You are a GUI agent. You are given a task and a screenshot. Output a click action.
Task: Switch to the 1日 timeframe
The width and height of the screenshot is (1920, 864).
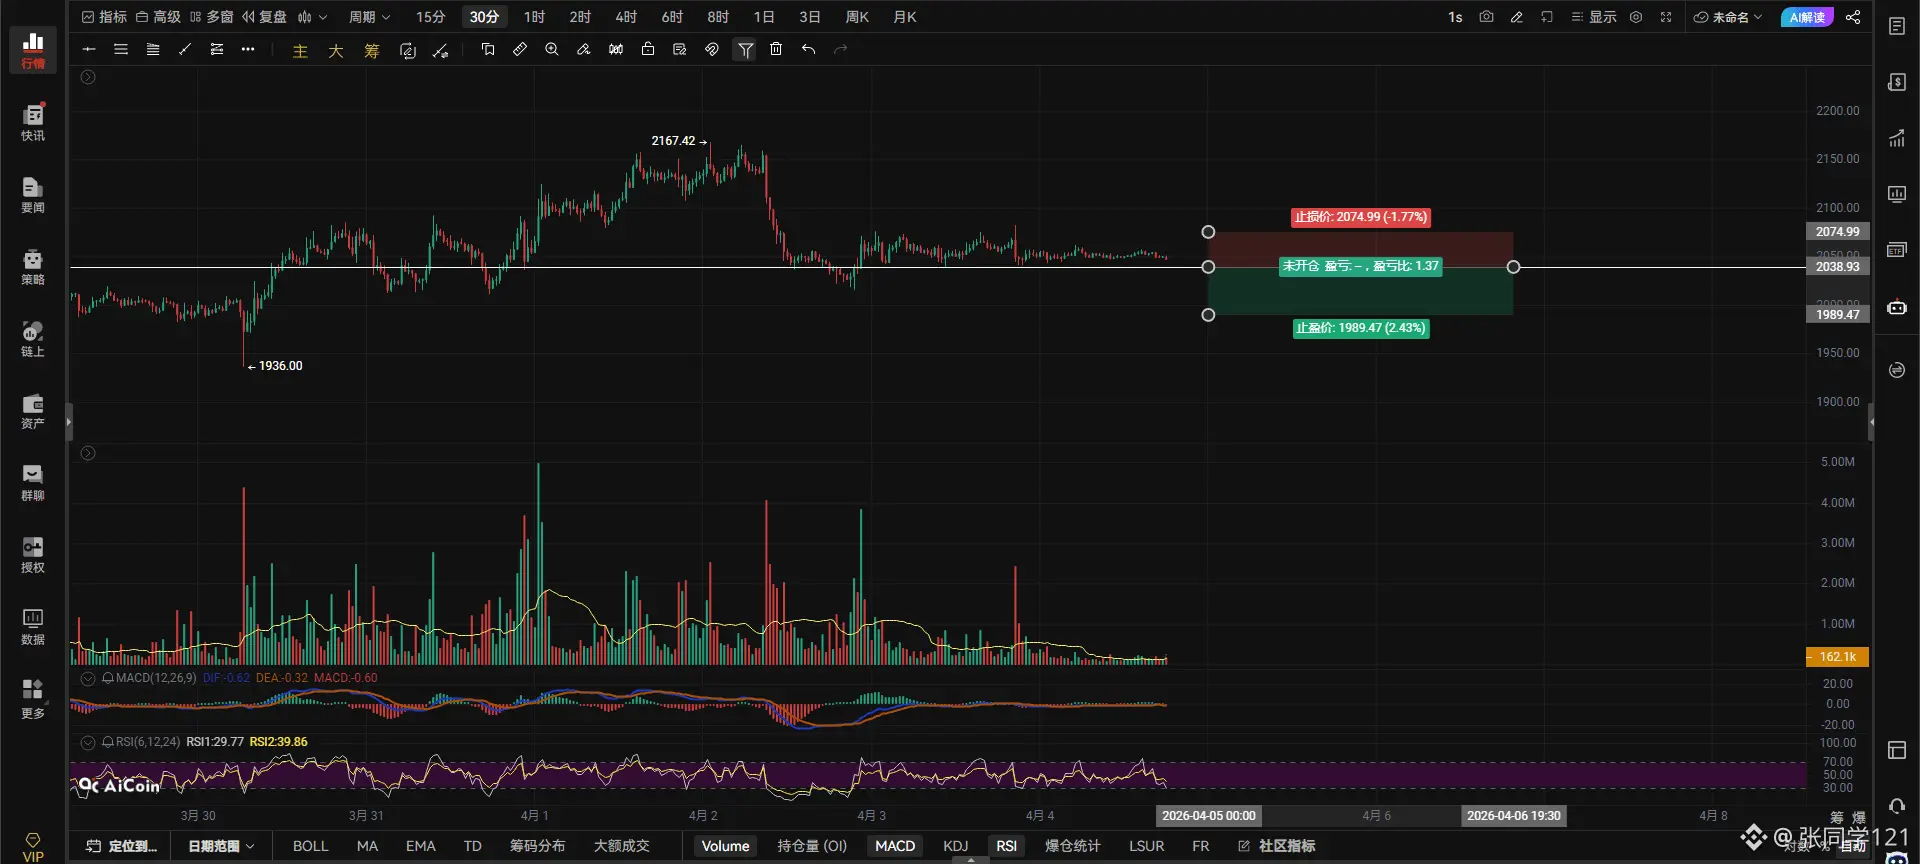click(x=764, y=17)
